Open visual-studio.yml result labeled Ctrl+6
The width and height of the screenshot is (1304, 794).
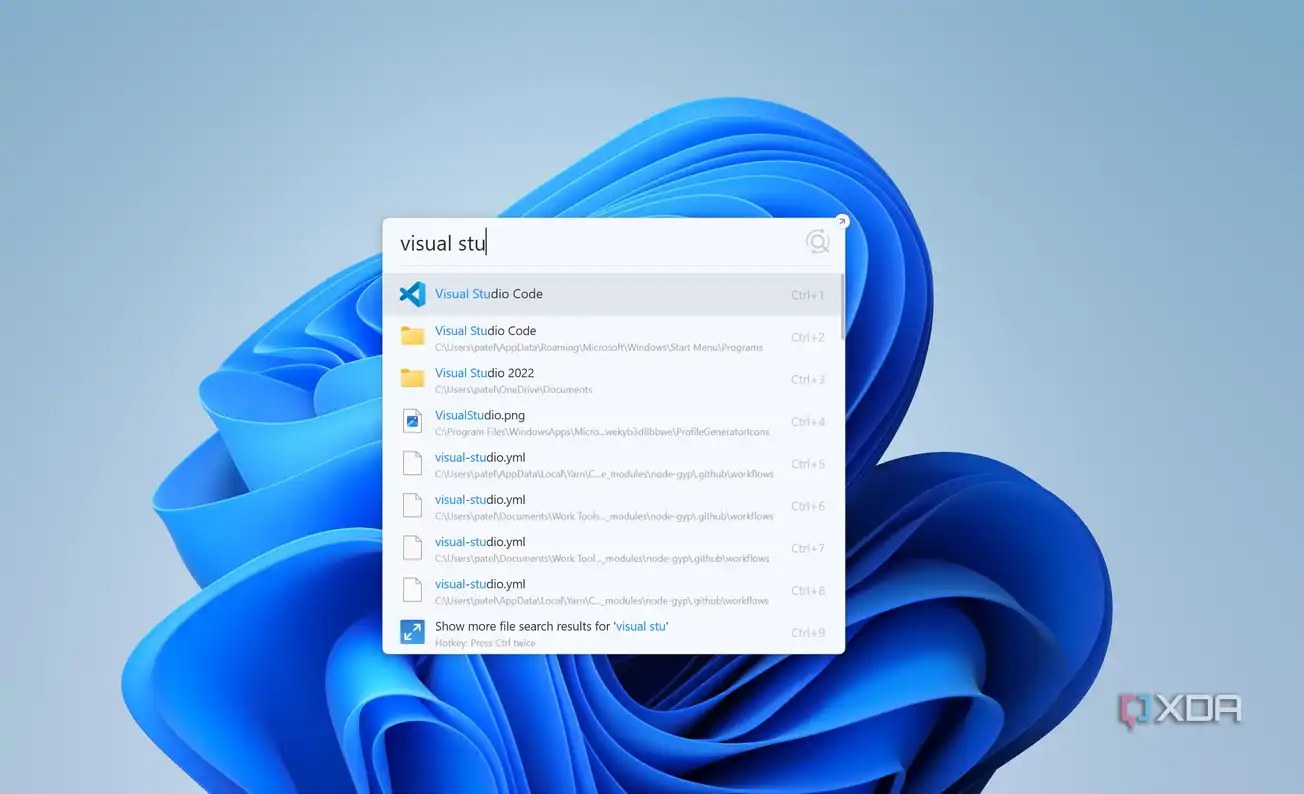[613, 506]
